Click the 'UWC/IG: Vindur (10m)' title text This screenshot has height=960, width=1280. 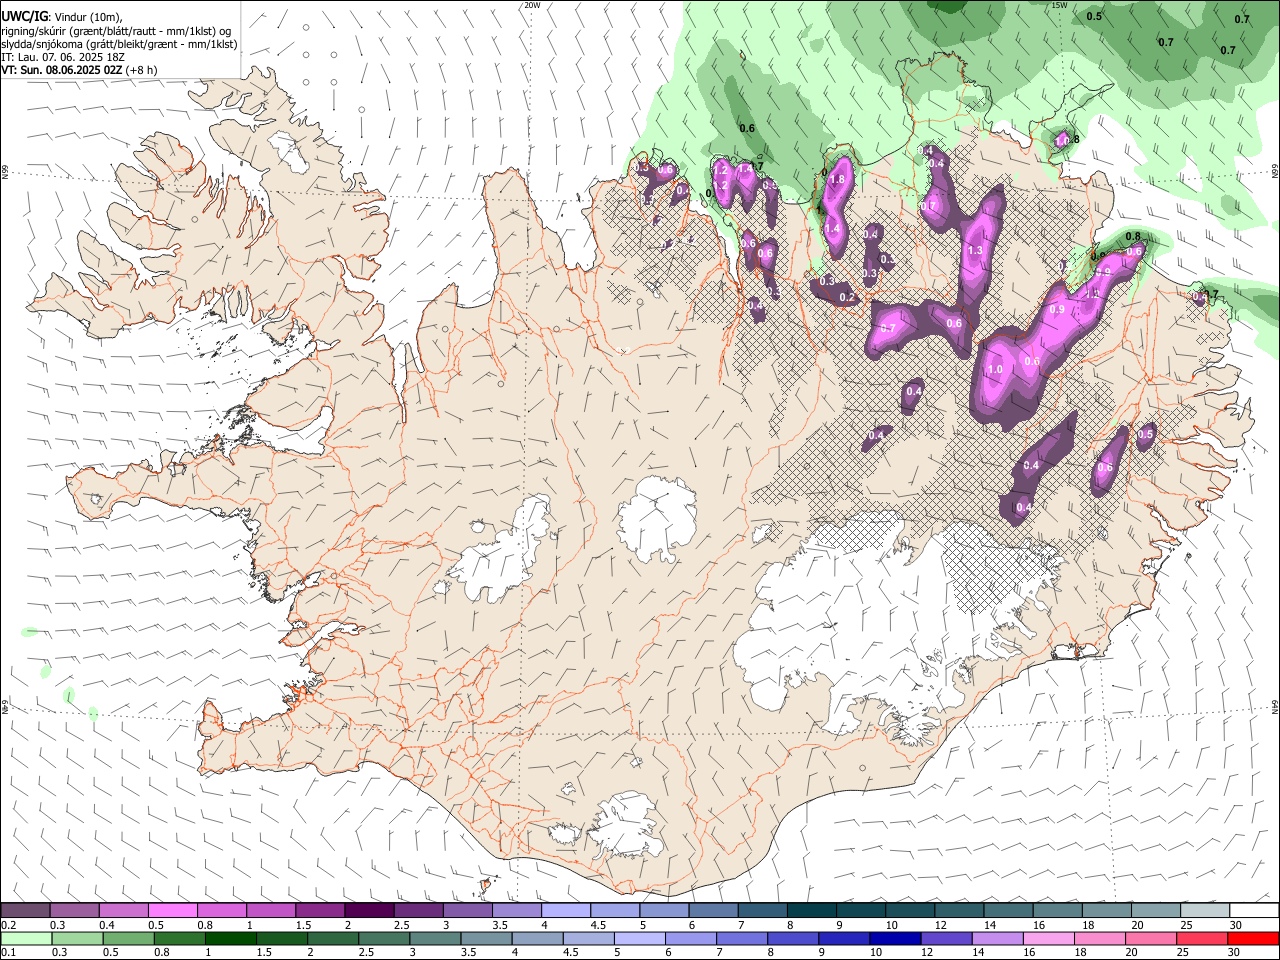[61, 17]
